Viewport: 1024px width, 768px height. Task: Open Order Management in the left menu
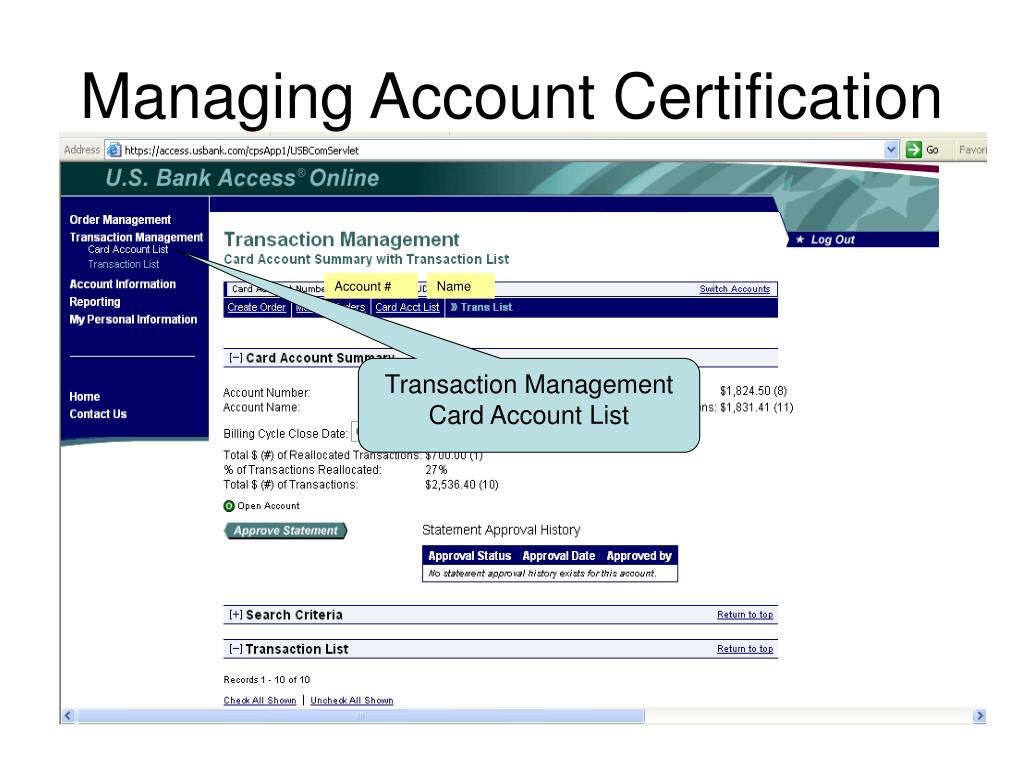click(120, 220)
